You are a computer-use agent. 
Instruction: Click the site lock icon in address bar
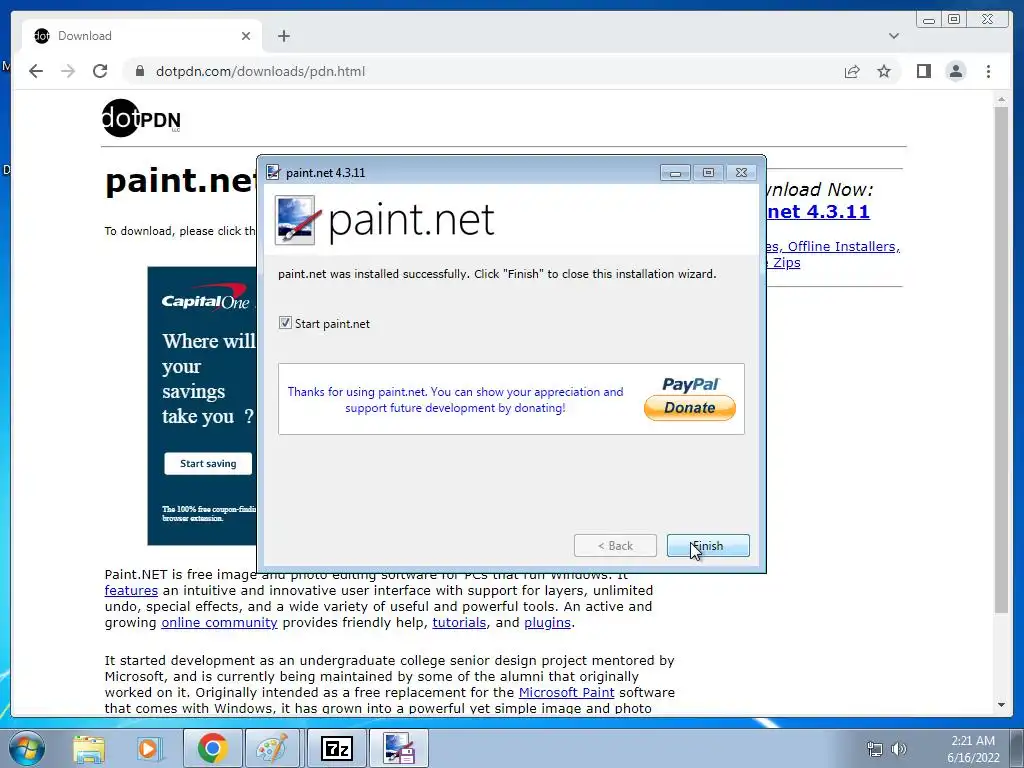[139, 71]
